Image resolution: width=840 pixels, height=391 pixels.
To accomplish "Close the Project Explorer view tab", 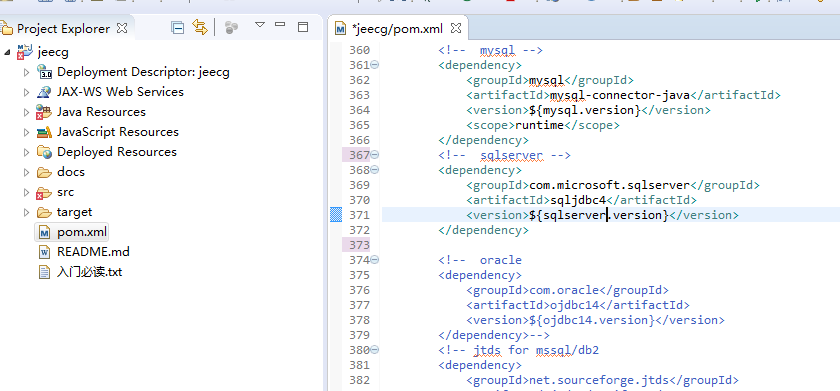I will [x=122, y=28].
